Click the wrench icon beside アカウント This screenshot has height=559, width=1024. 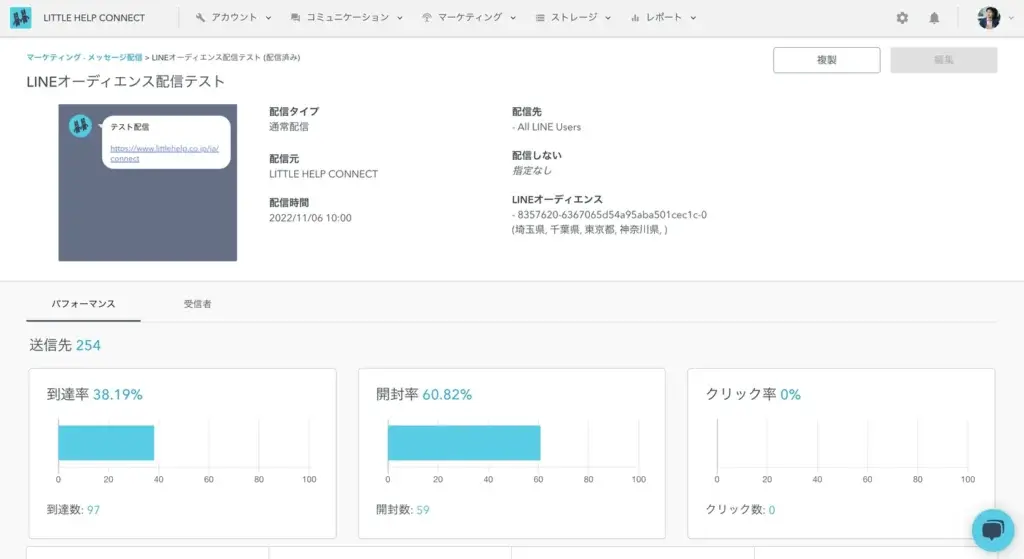(200, 18)
